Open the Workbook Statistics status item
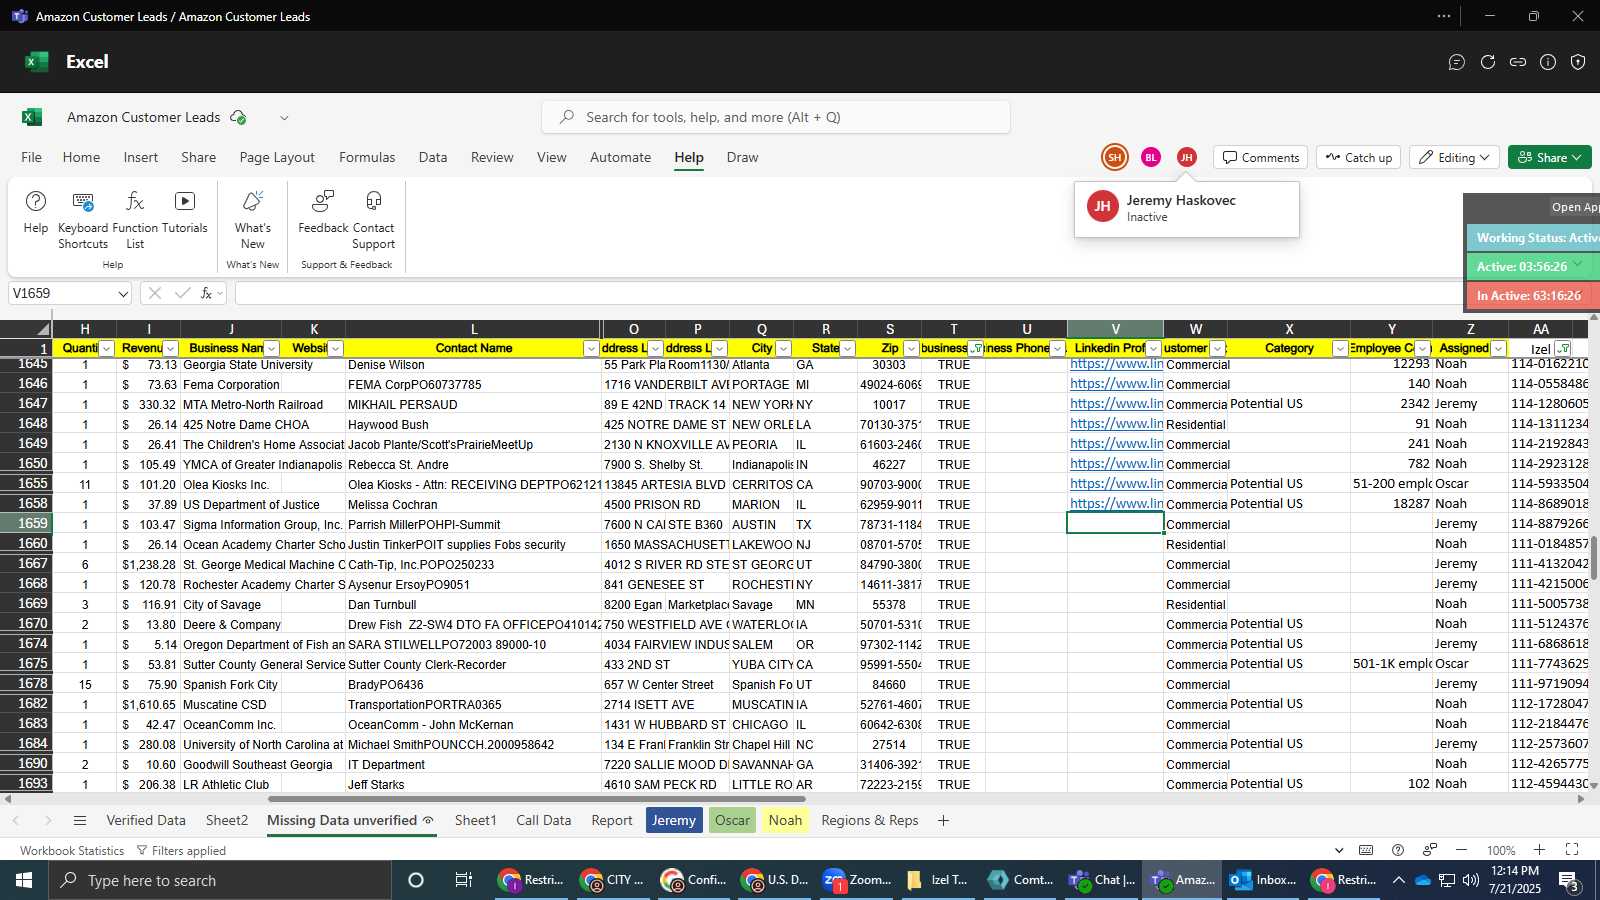Screen dimensions: 1600x900 (x=72, y=850)
